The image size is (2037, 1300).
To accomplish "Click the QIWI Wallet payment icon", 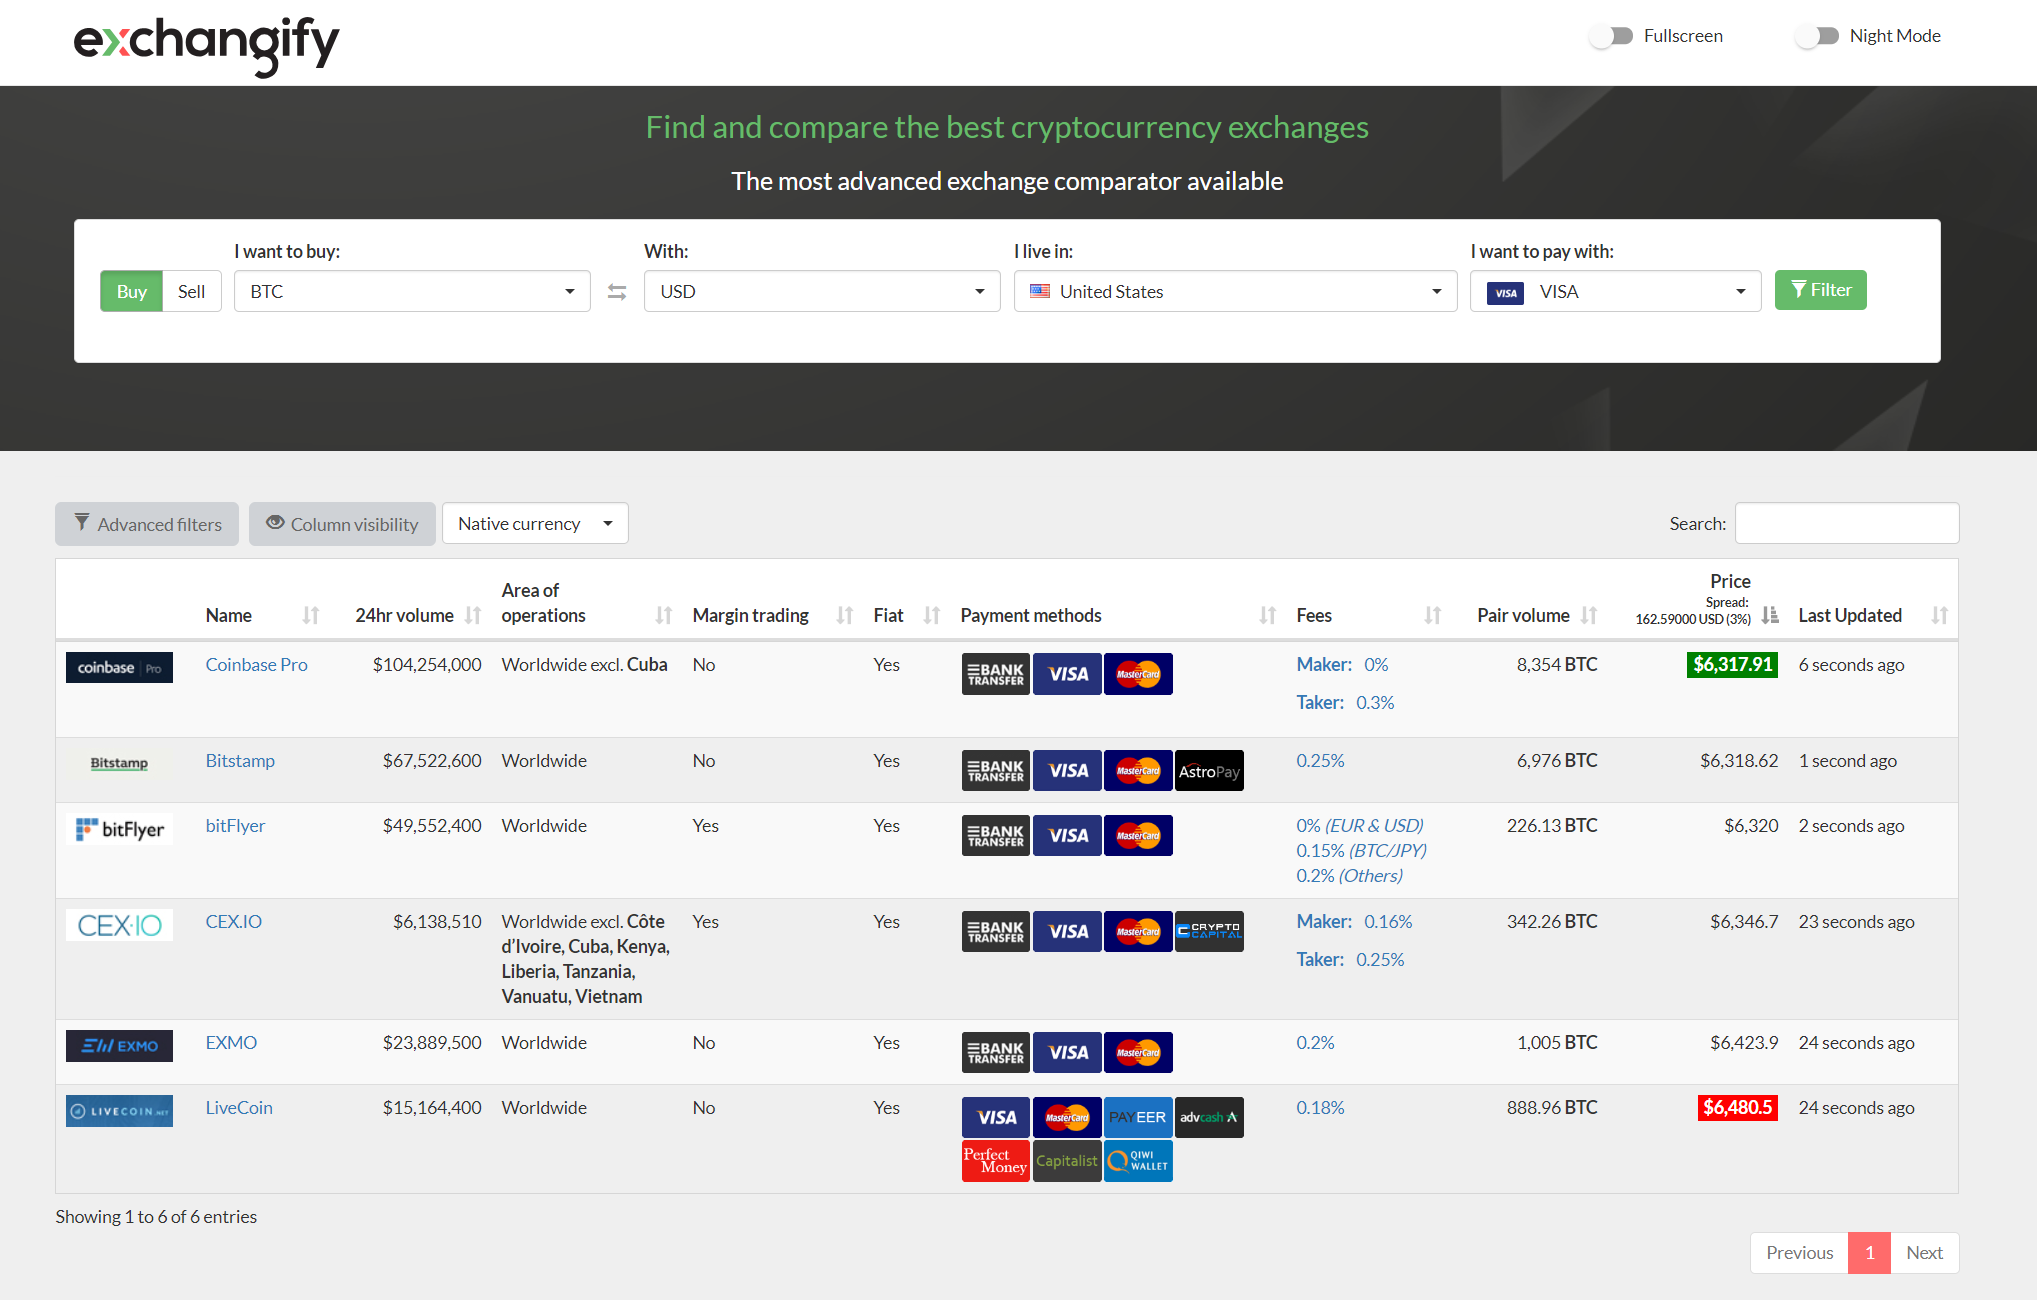I will point(1138,1161).
